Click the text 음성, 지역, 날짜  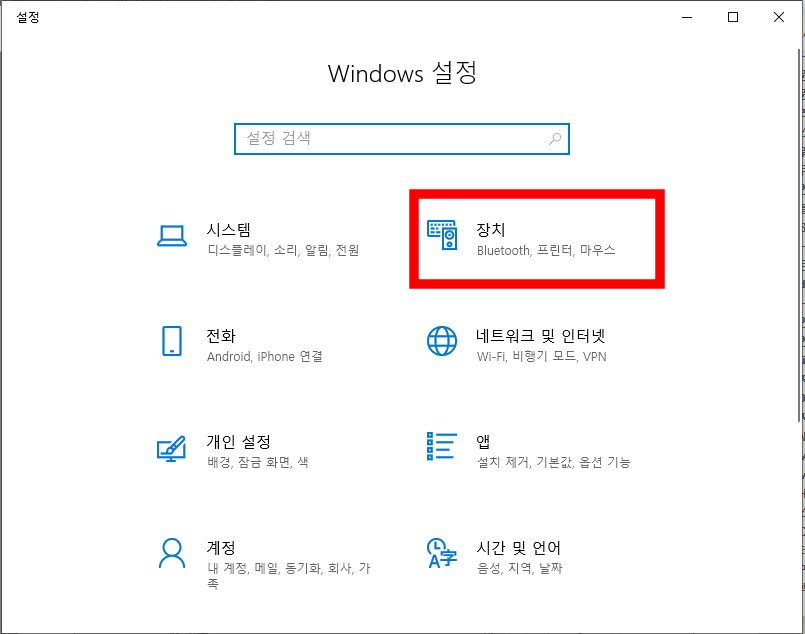[520, 568]
